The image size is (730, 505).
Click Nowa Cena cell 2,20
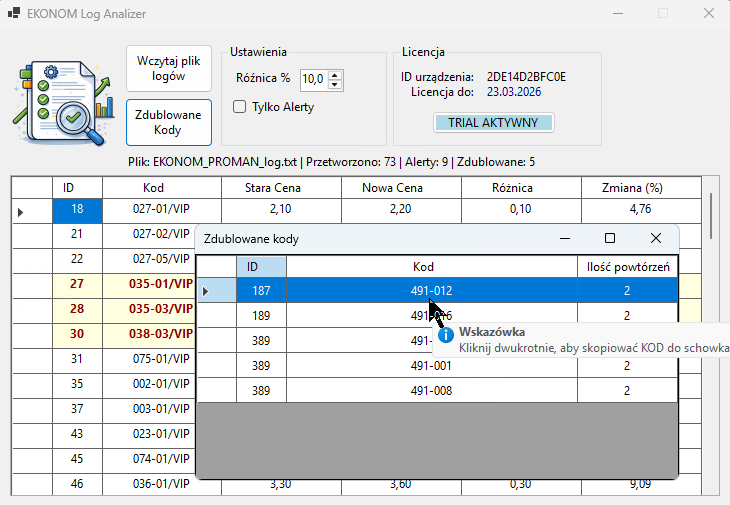coord(401,211)
